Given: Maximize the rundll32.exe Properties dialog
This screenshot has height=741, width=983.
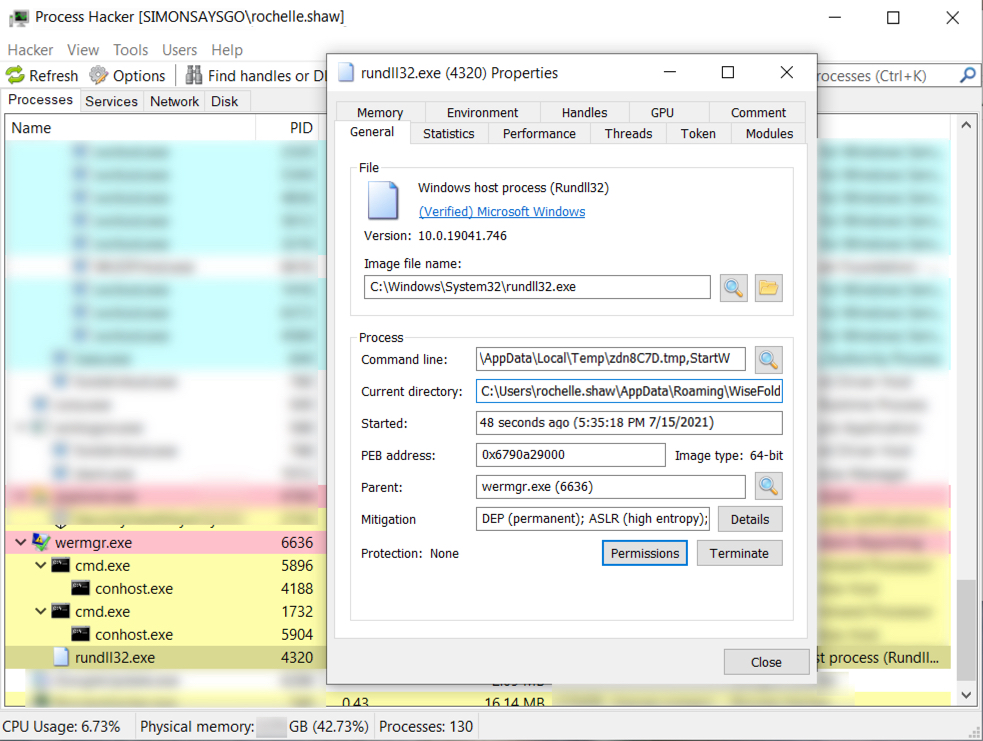Looking at the screenshot, I should point(728,73).
